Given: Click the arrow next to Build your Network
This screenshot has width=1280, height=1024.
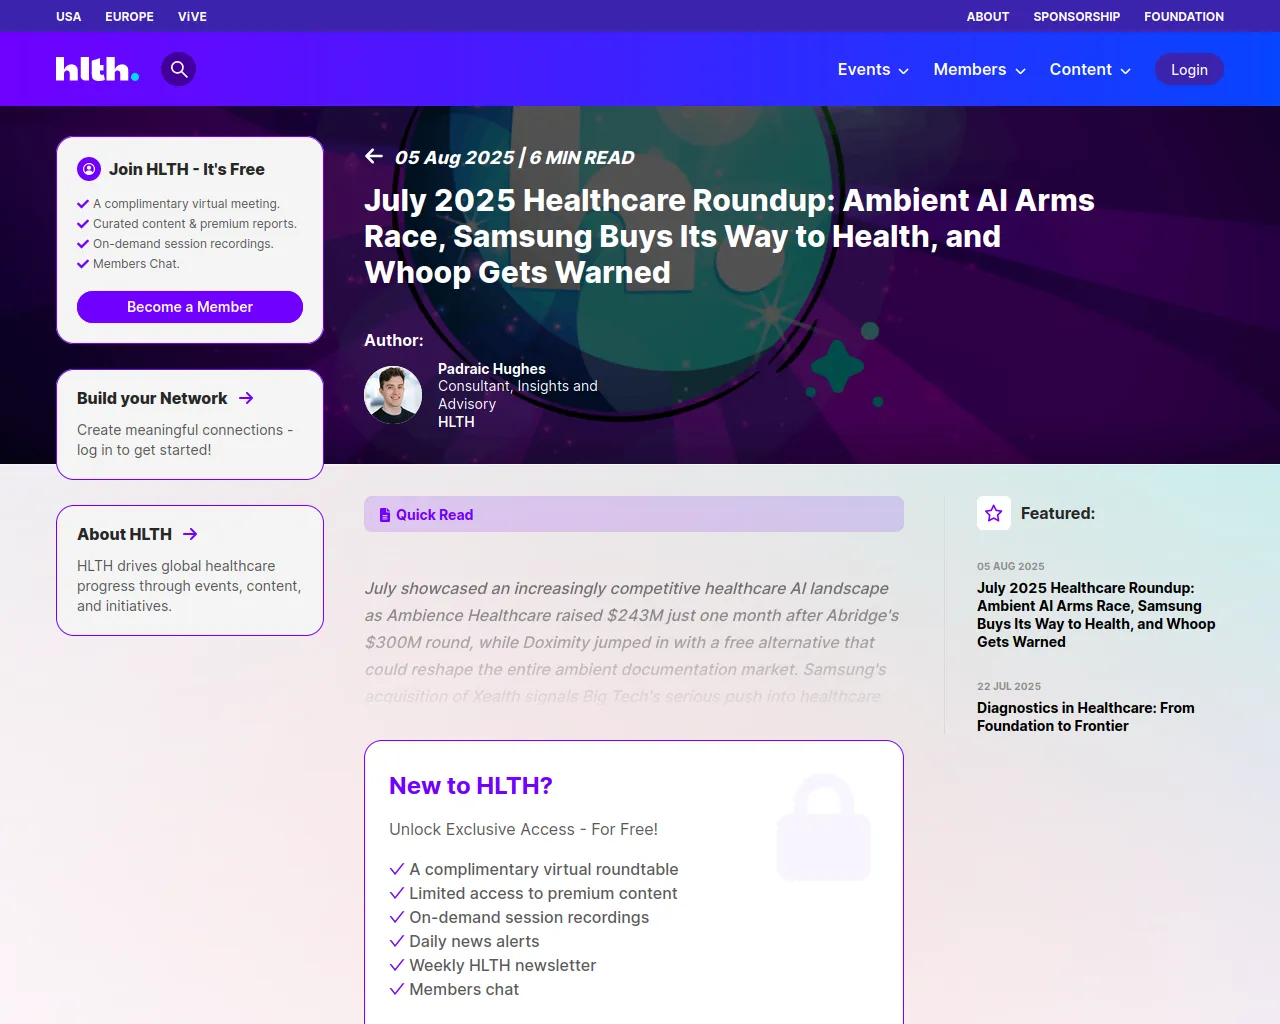Looking at the screenshot, I should point(246,398).
